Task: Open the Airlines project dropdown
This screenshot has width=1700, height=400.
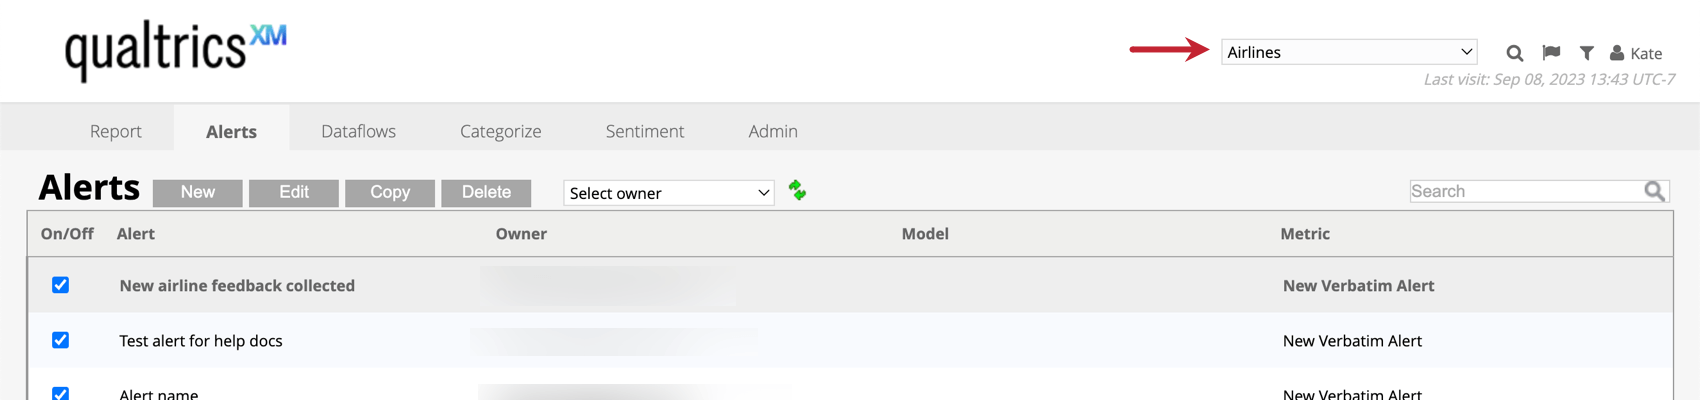Action: (1349, 52)
